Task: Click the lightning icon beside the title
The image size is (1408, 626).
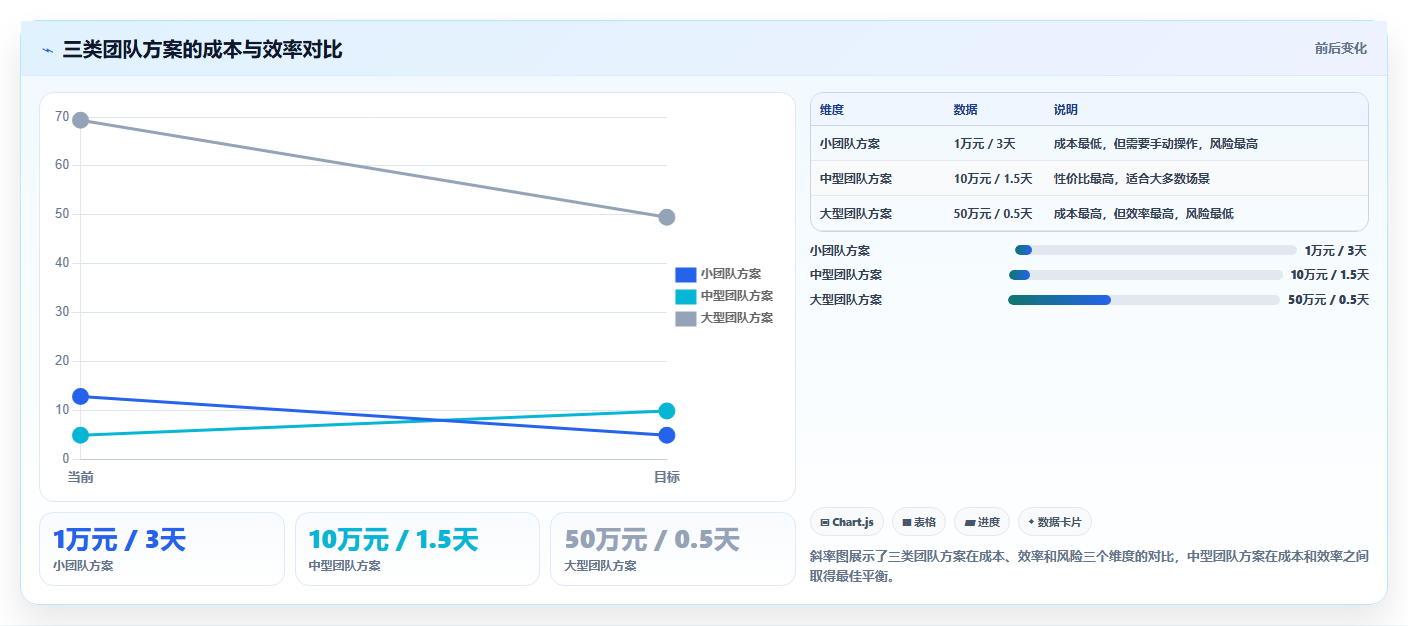Action: pyautogui.click(x=47, y=50)
